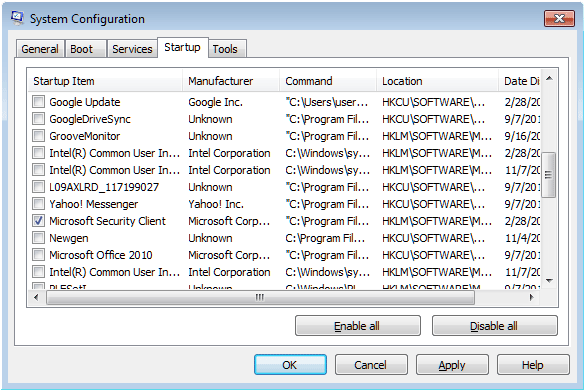Uncheck Microsoft Security Client checkbox
585x391 pixels.
(38, 221)
